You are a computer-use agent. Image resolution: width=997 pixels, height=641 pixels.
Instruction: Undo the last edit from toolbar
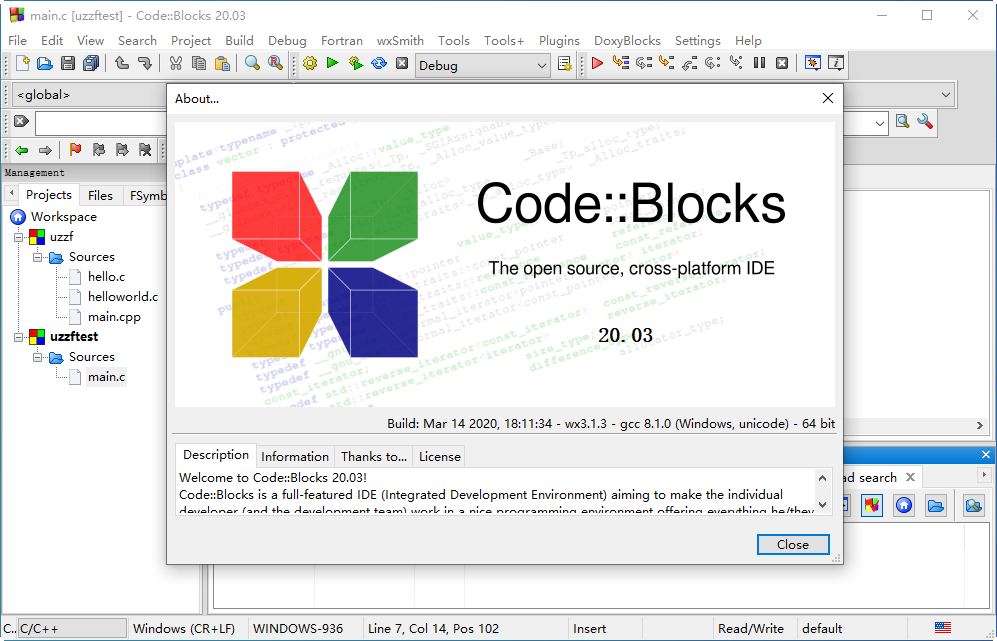[121, 63]
